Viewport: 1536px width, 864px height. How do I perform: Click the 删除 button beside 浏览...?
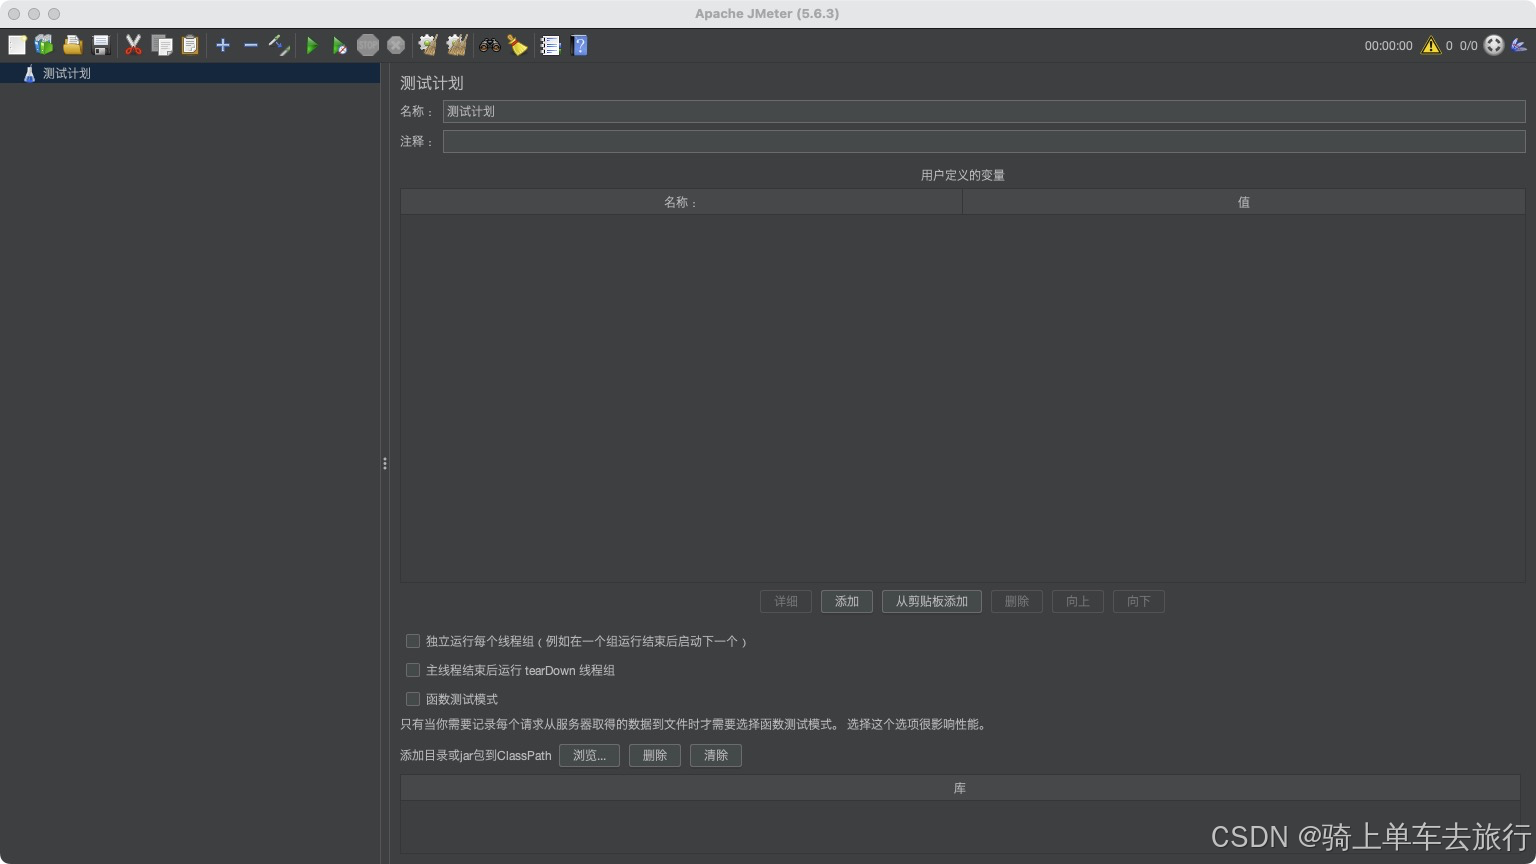(655, 755)
